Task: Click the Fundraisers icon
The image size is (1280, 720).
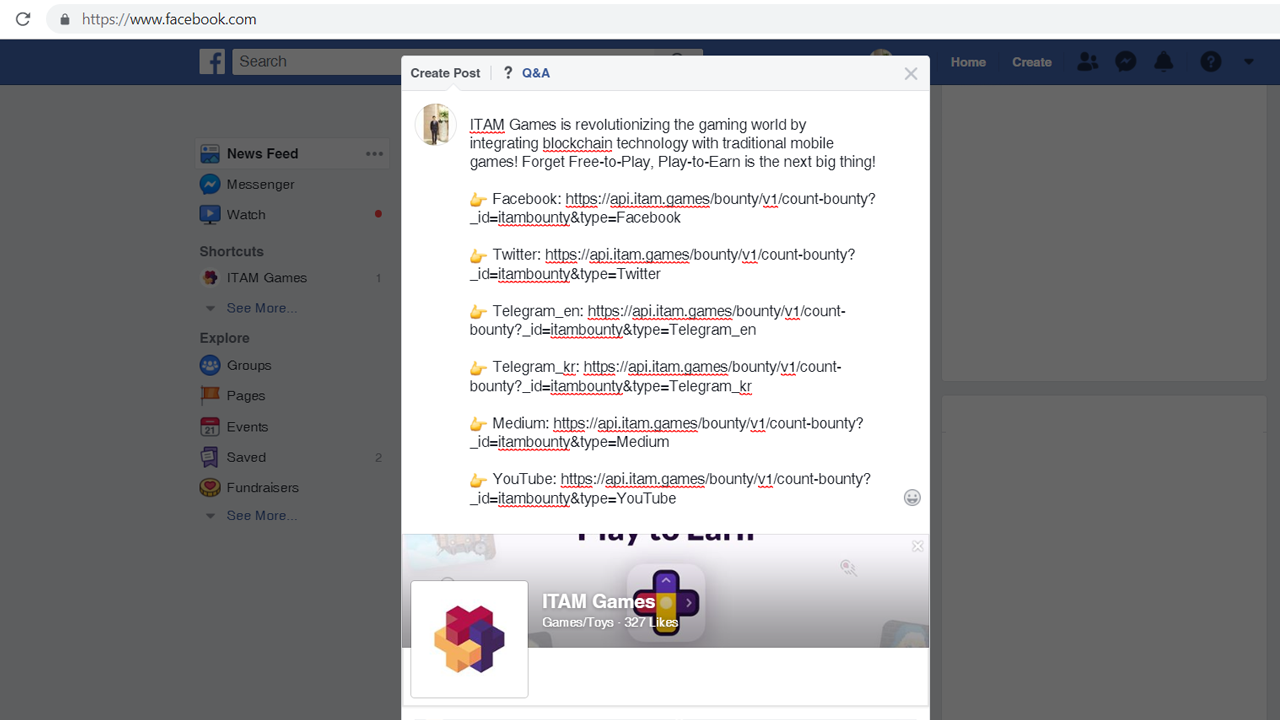Action: pos(210,488)
